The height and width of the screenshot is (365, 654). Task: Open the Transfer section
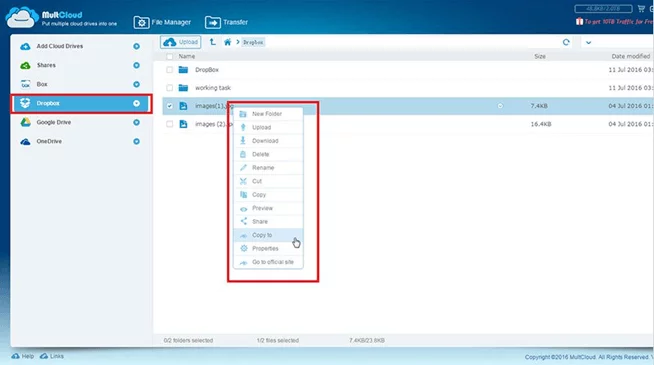click(226, 22)
